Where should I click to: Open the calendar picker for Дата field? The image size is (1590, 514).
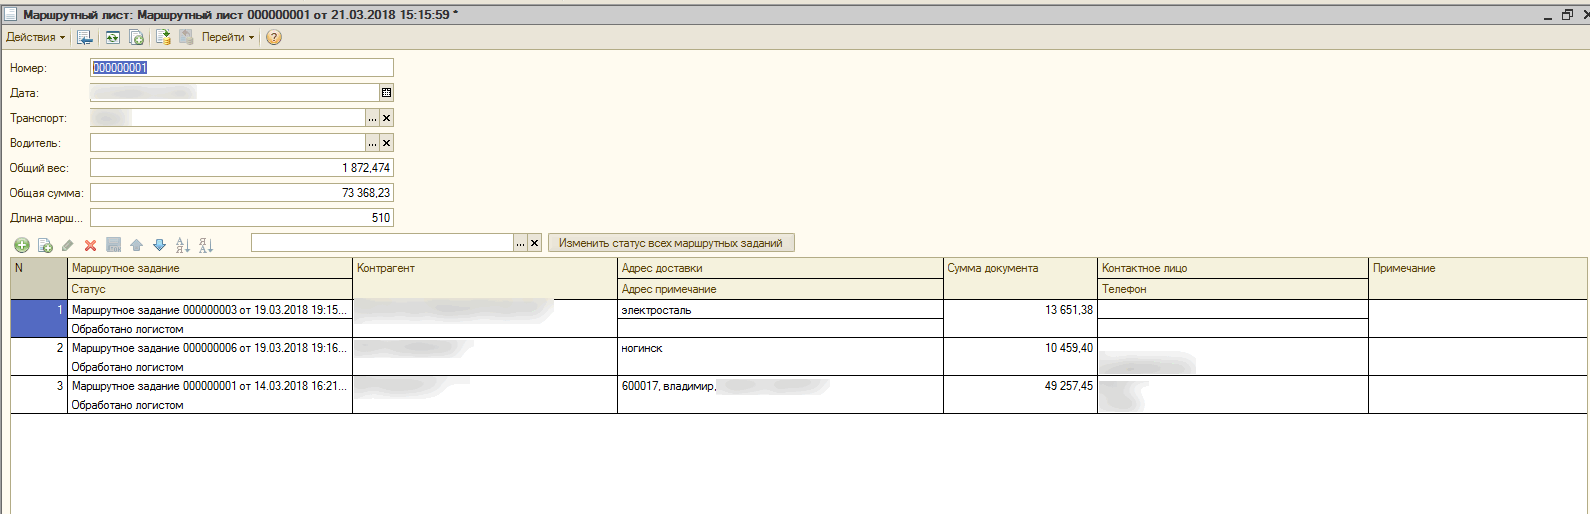(x=386, y=93)
